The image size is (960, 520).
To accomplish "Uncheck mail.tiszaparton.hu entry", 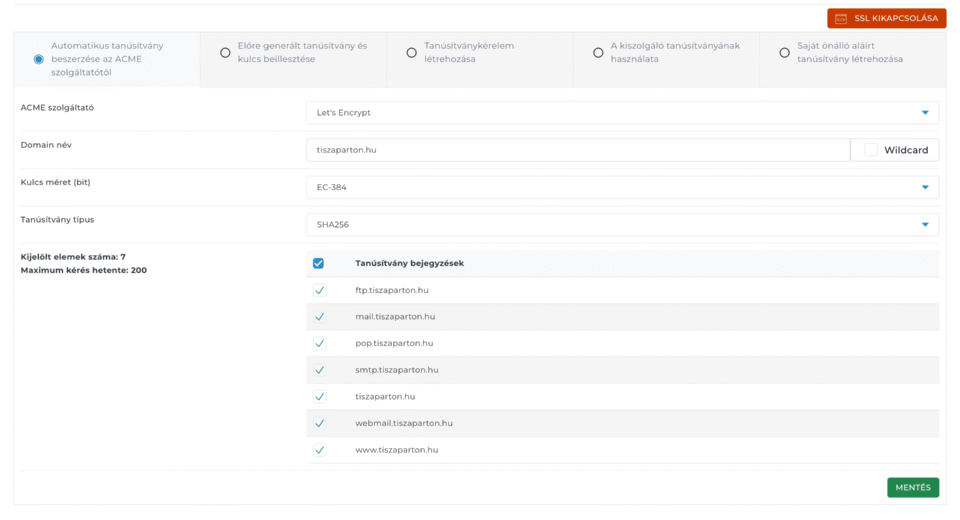I will point(319,317).
